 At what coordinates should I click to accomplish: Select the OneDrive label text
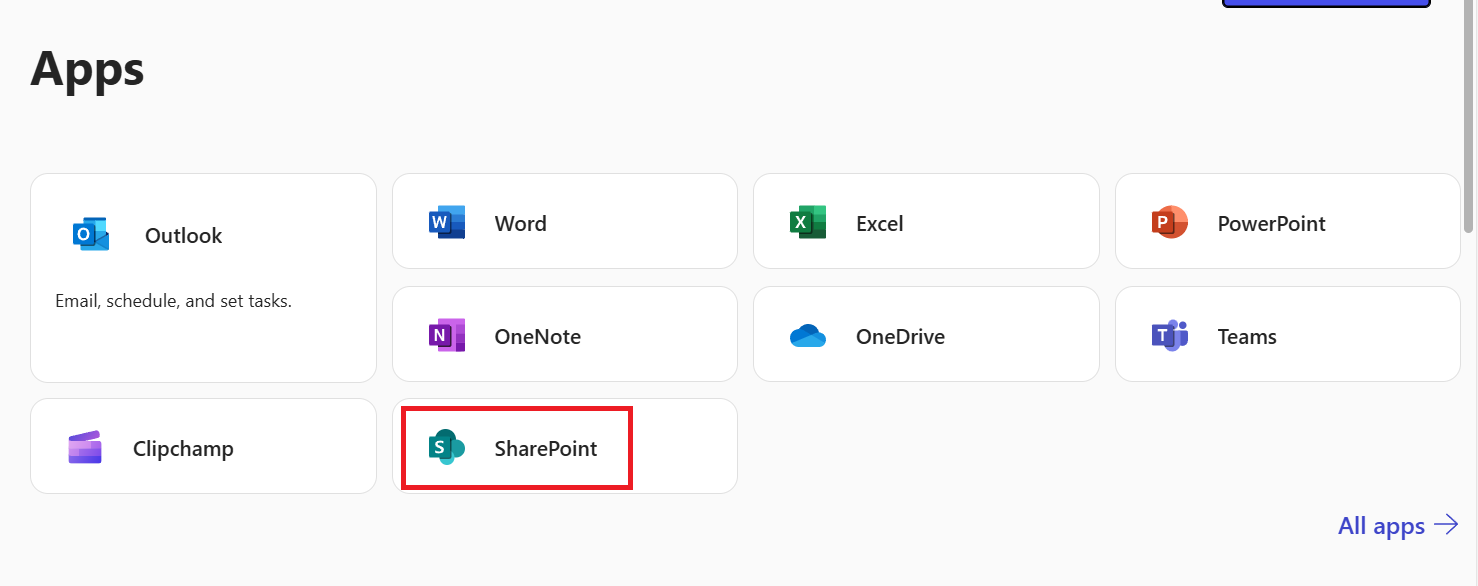point(900,336)
